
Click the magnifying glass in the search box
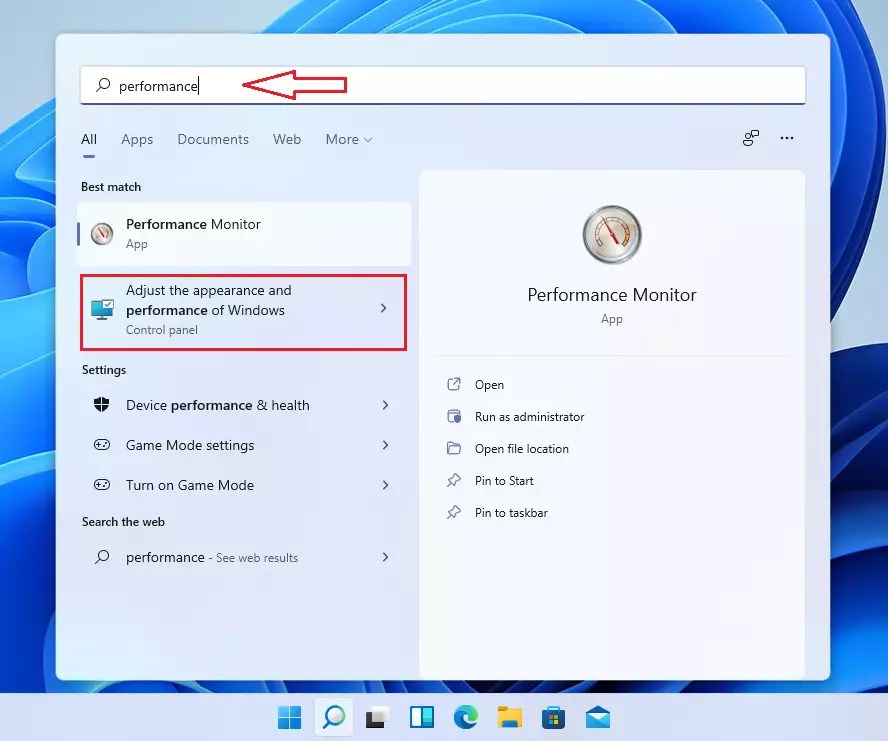click(101, 85)
